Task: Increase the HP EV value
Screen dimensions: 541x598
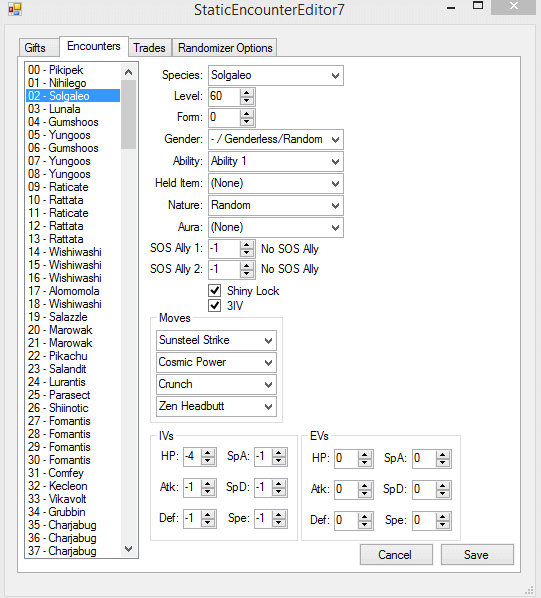Action: click(x=364, y=455)
